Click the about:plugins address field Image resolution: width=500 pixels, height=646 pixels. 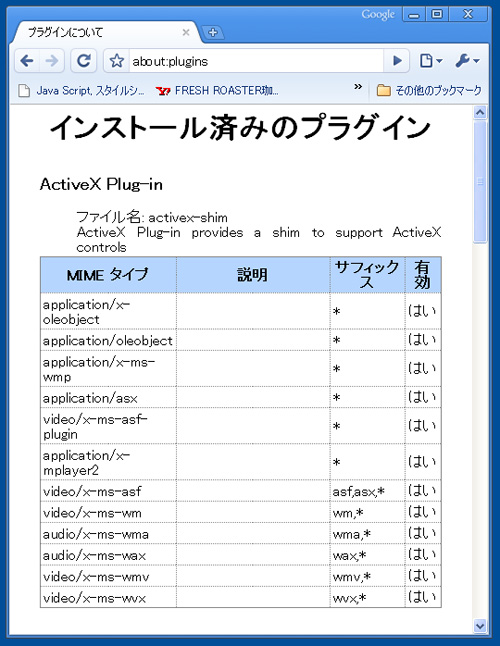pos(256,61)
